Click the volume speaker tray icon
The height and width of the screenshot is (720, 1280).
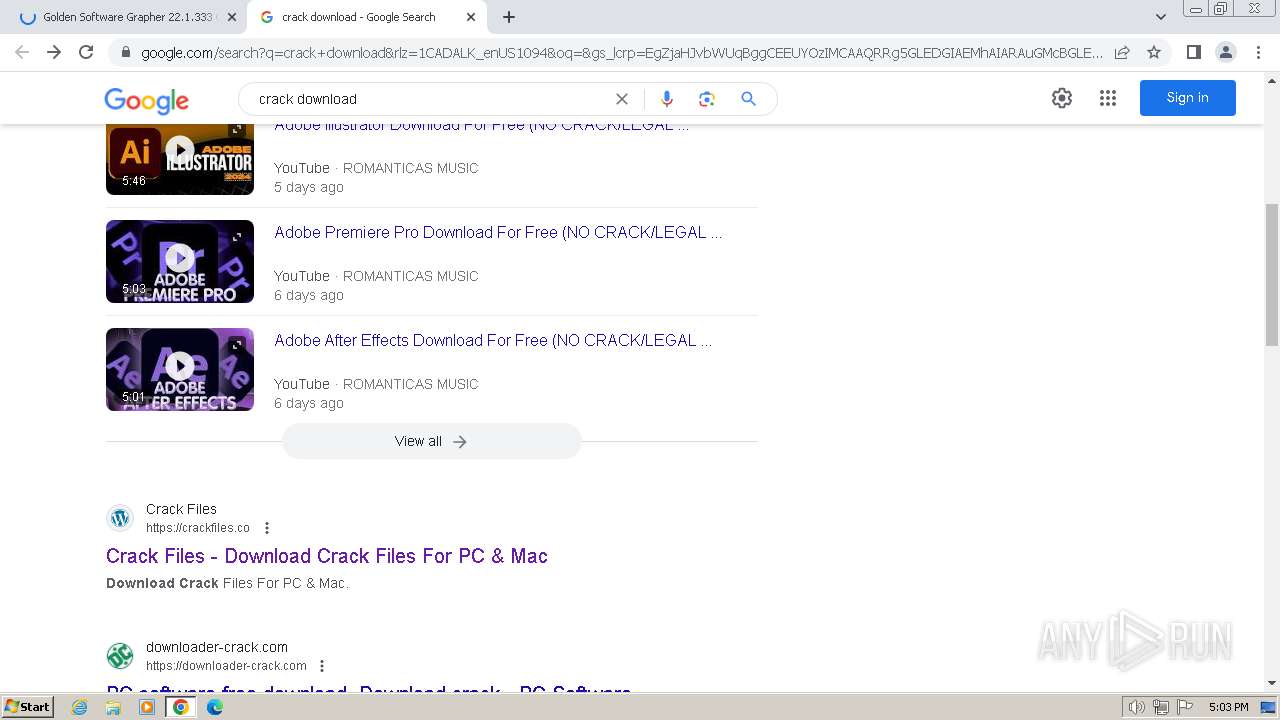tap(1137, 707)
